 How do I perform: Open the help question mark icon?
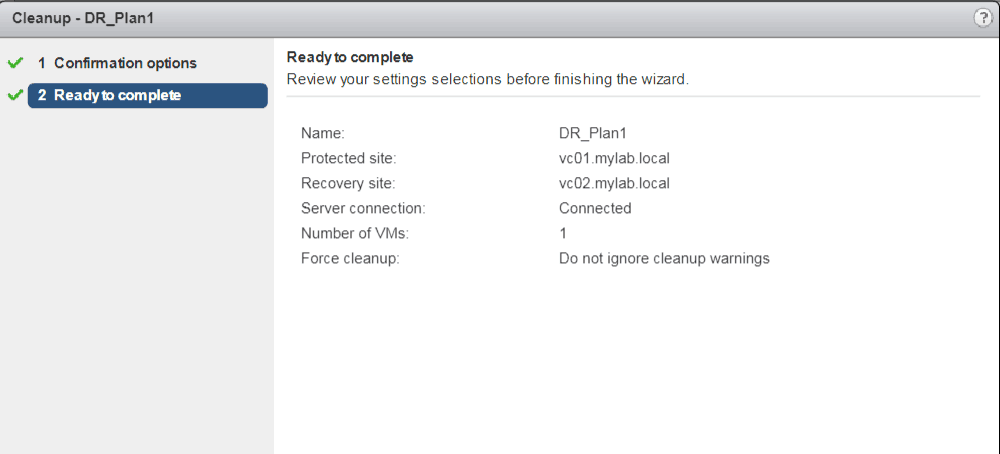tap(981, 19)
